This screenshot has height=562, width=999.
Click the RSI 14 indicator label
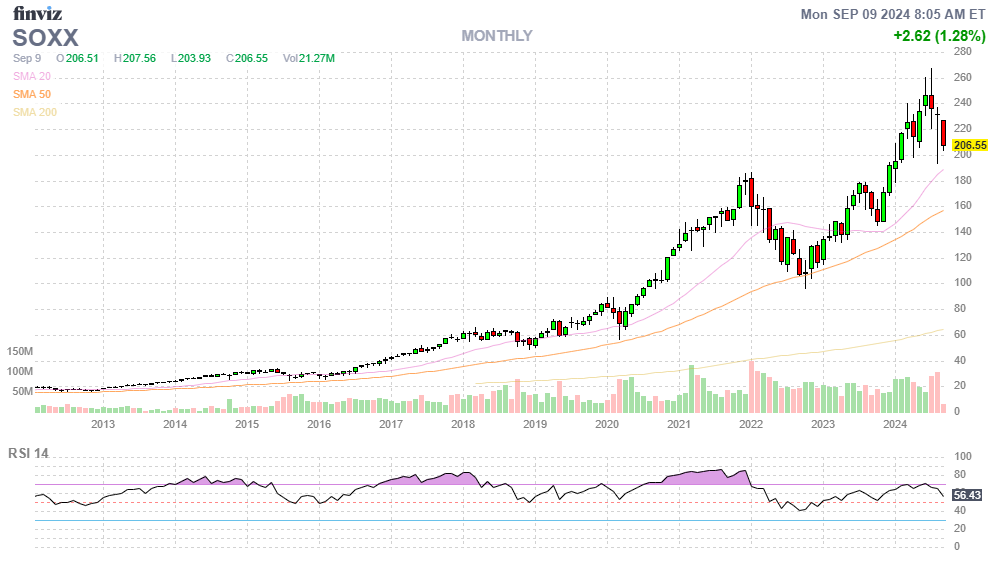click(28, 453)
